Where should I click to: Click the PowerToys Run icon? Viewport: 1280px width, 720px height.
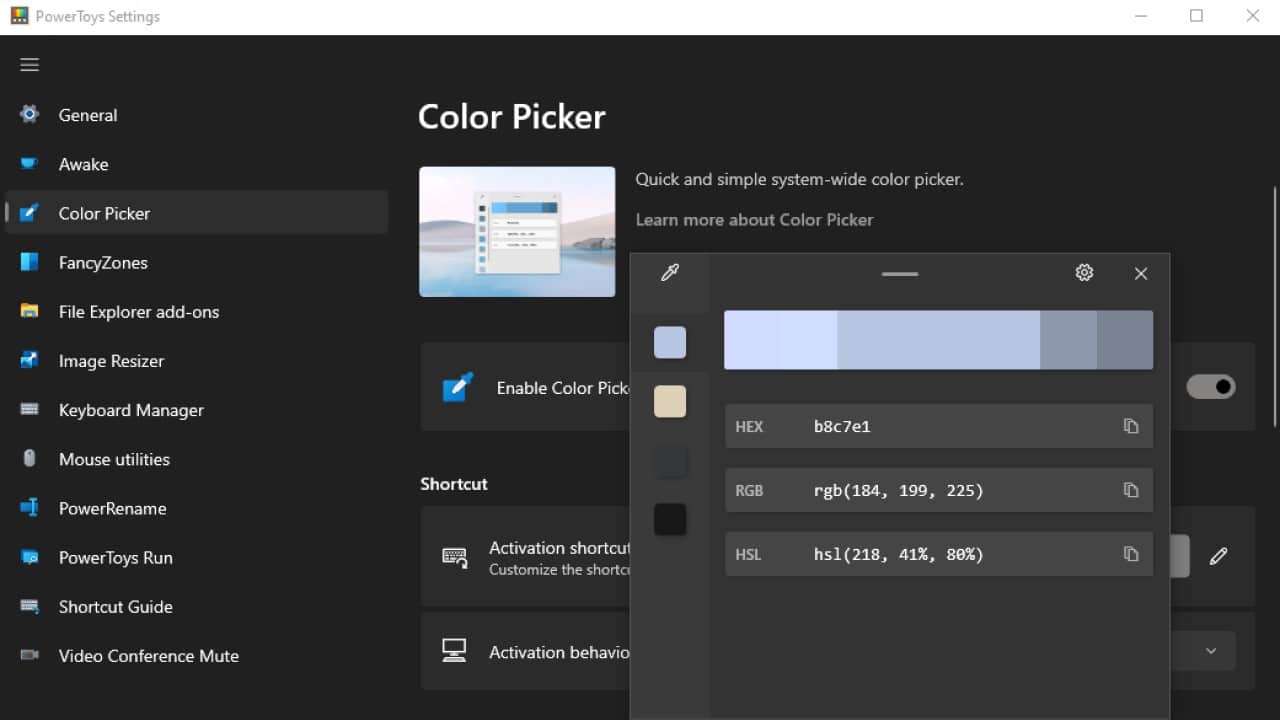29,557
